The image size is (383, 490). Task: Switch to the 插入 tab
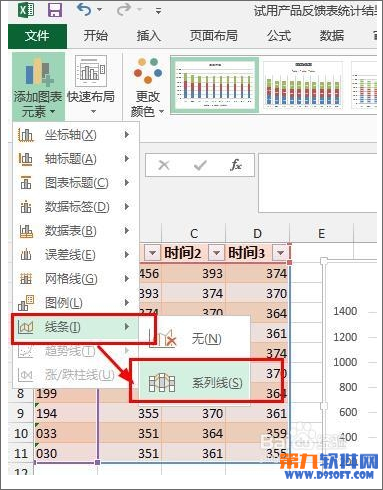pyautogui.click(x=149, y=36)
